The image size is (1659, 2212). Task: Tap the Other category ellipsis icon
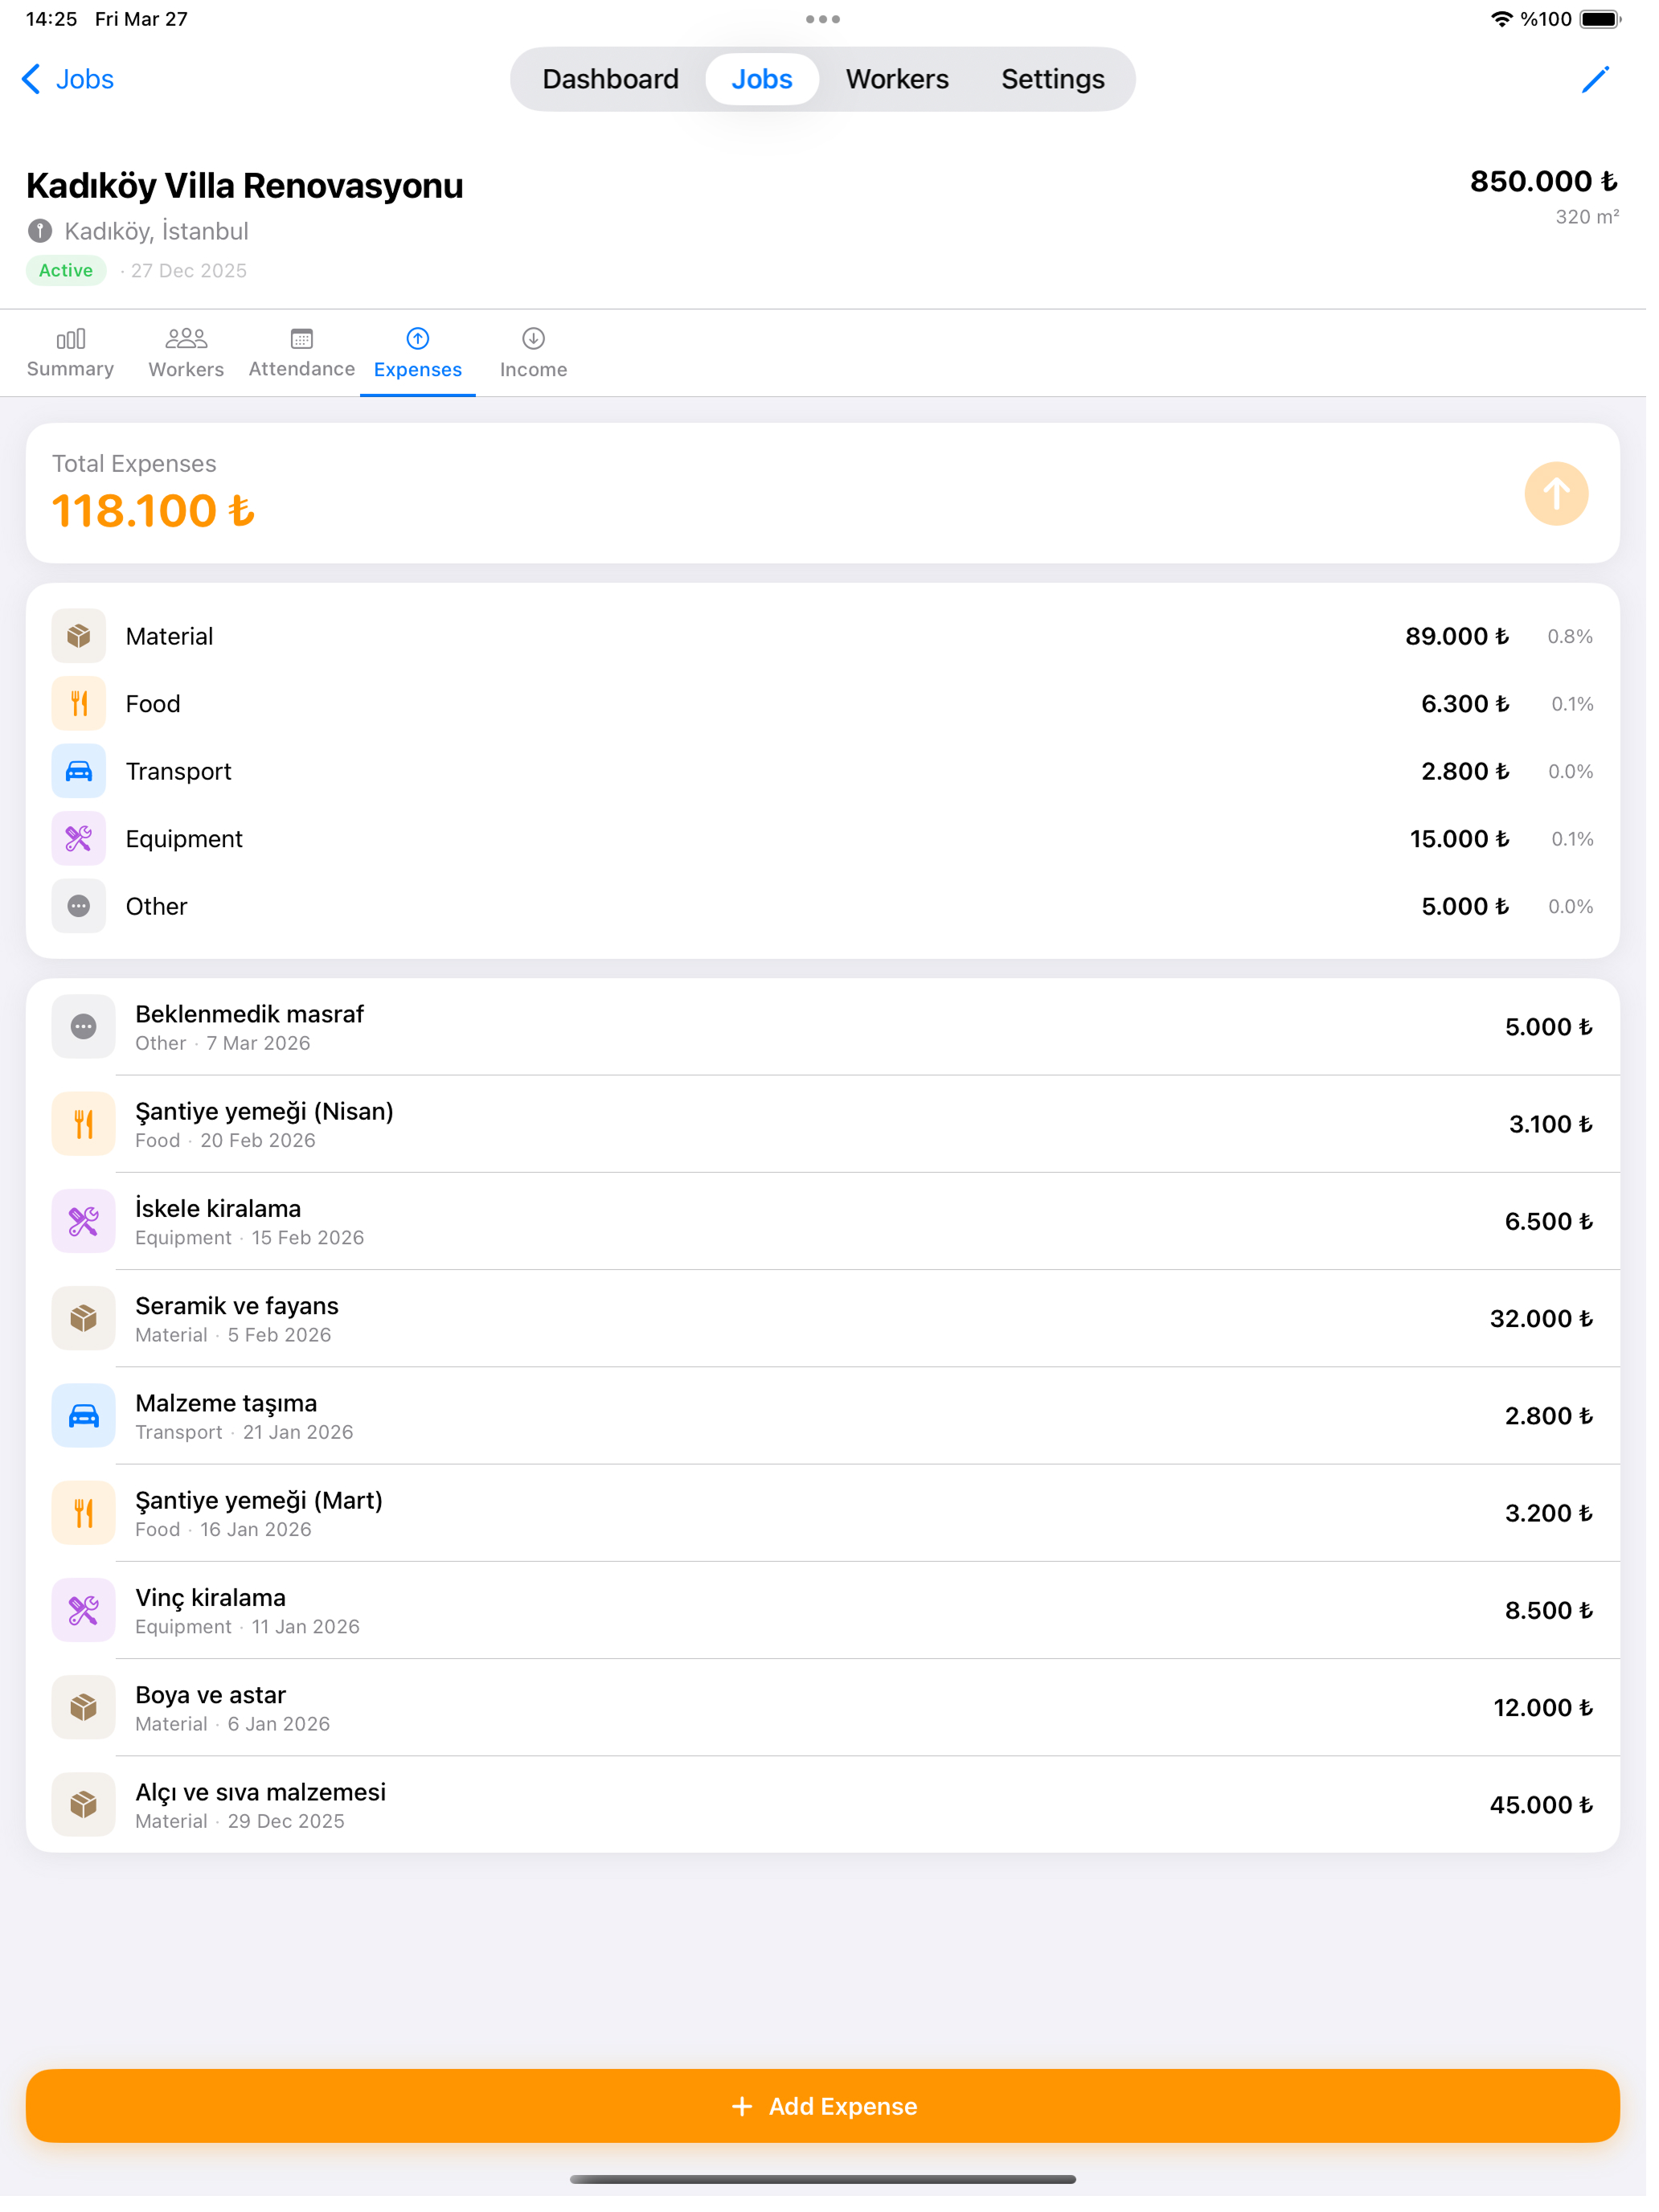[x=79, y=906]
